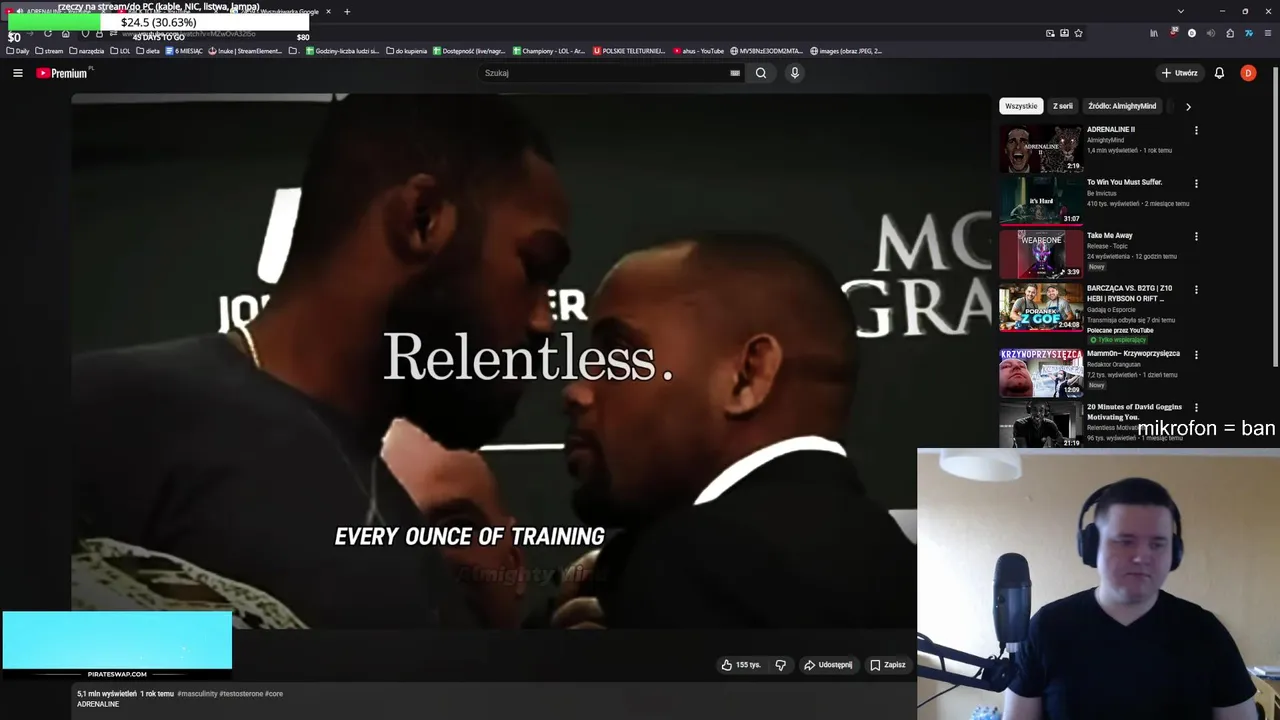Select the Z serii filter chip
The width and height of the screenshot is (1280, 720).
click(1062, 106)
